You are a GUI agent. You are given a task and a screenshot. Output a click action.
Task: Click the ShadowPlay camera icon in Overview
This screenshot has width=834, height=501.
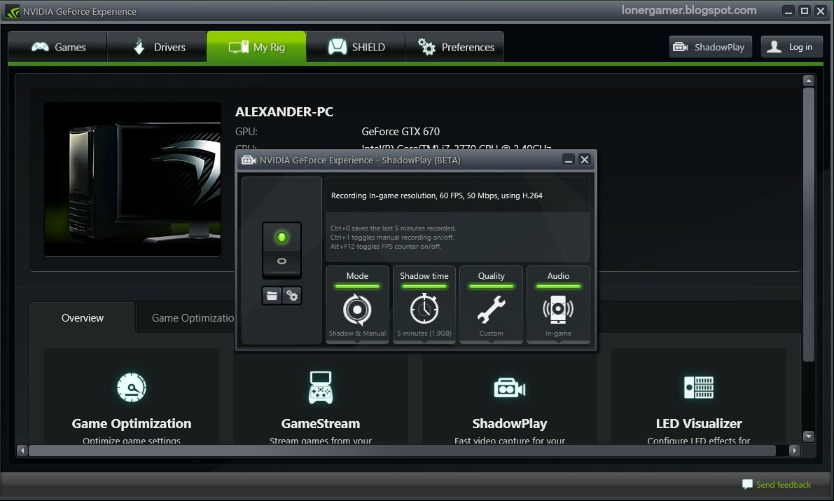[x=510, y=388]
